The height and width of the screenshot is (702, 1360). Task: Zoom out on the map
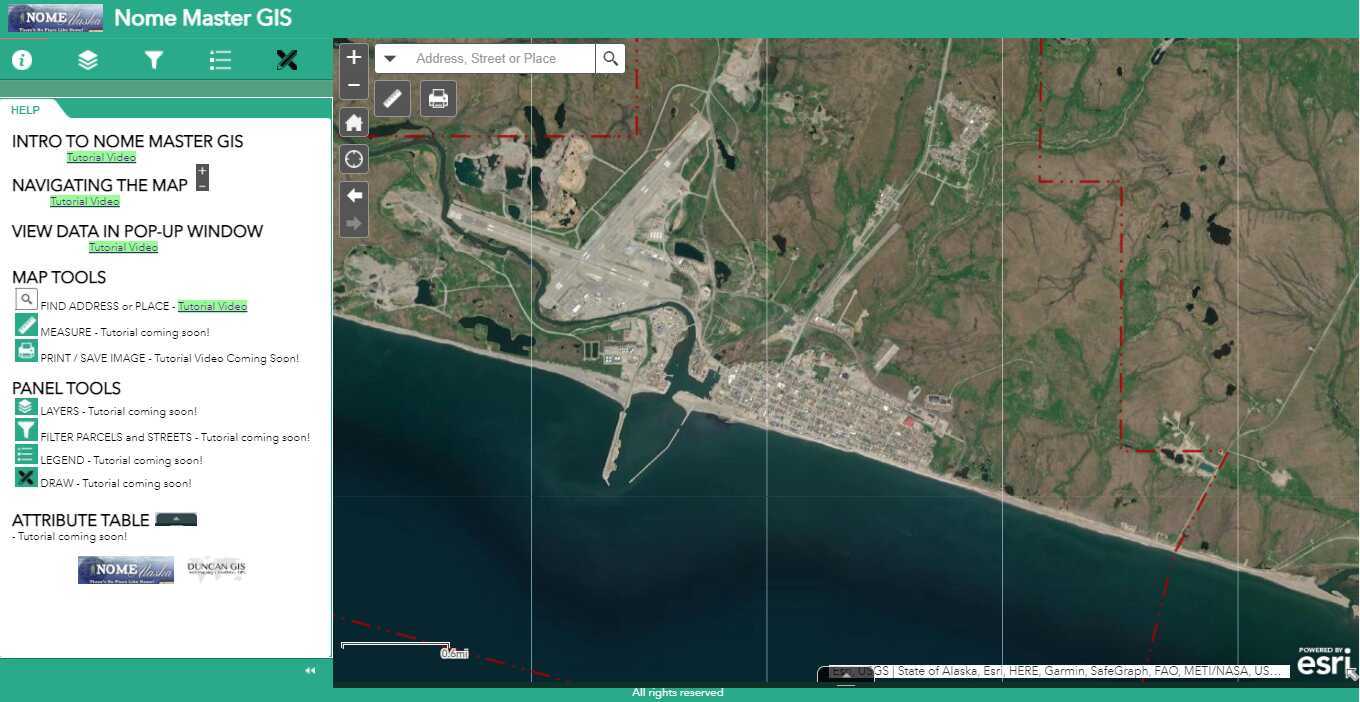(x=354, y=86)
